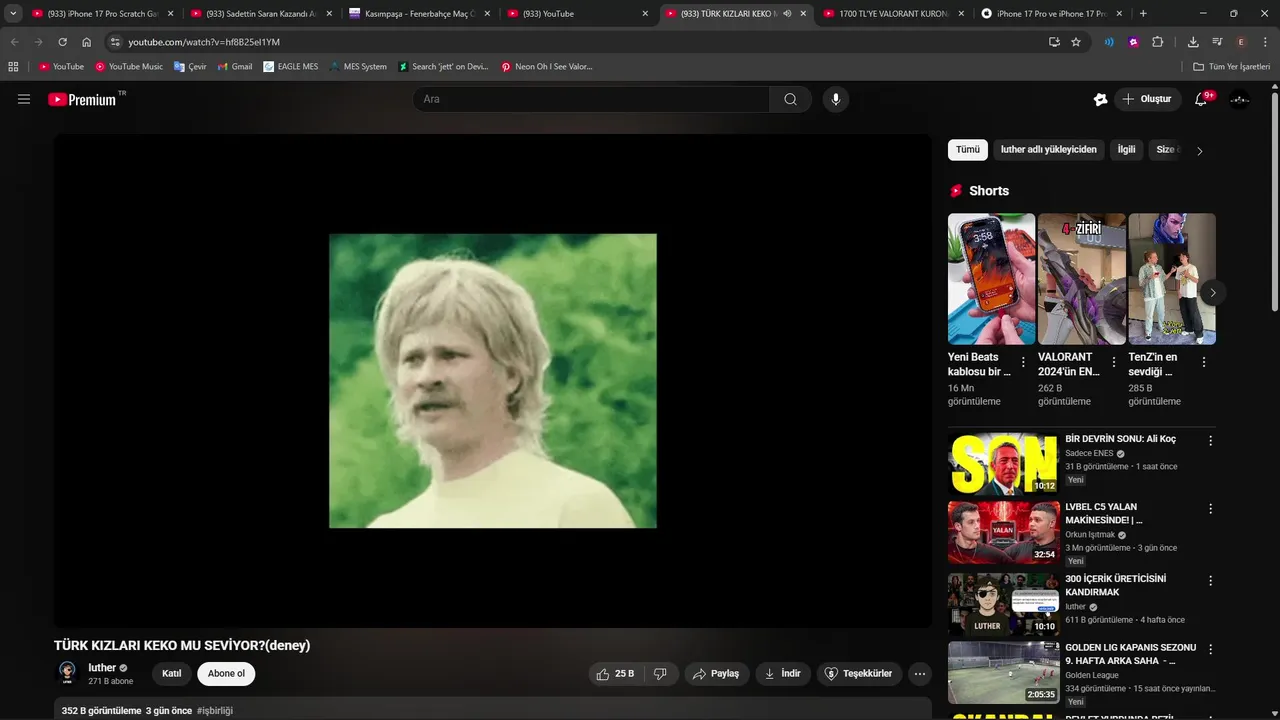
Task: Click the search magnifier button
Action: [x=791, y=99]
